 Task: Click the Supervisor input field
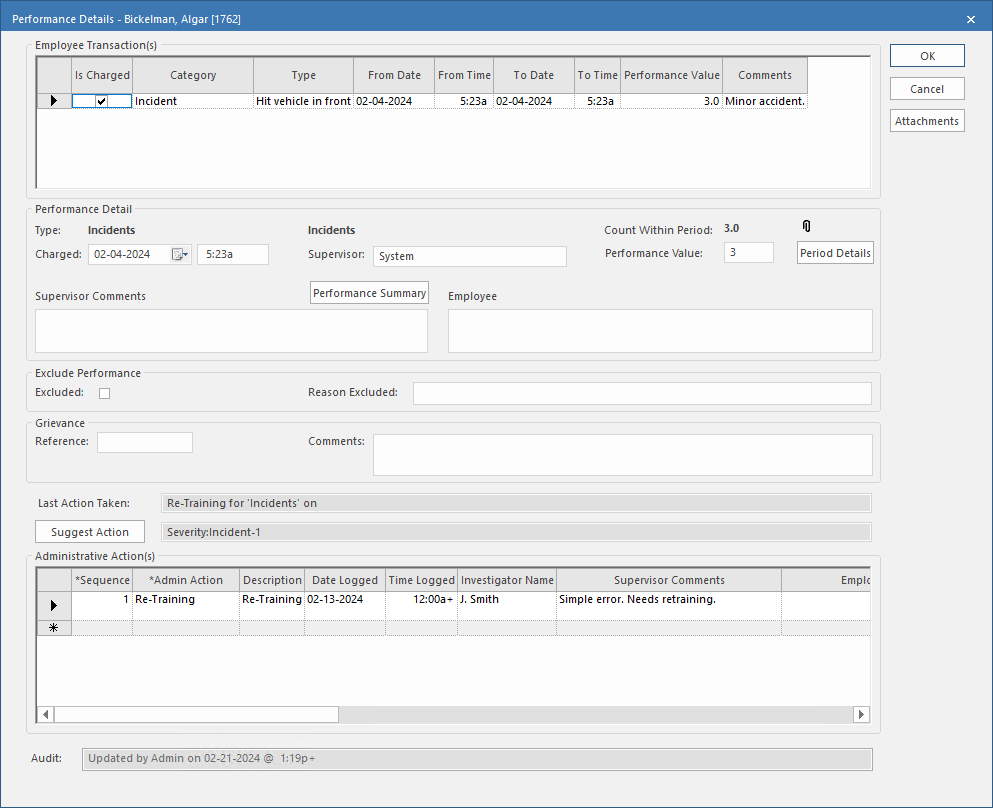click(469, 256)
